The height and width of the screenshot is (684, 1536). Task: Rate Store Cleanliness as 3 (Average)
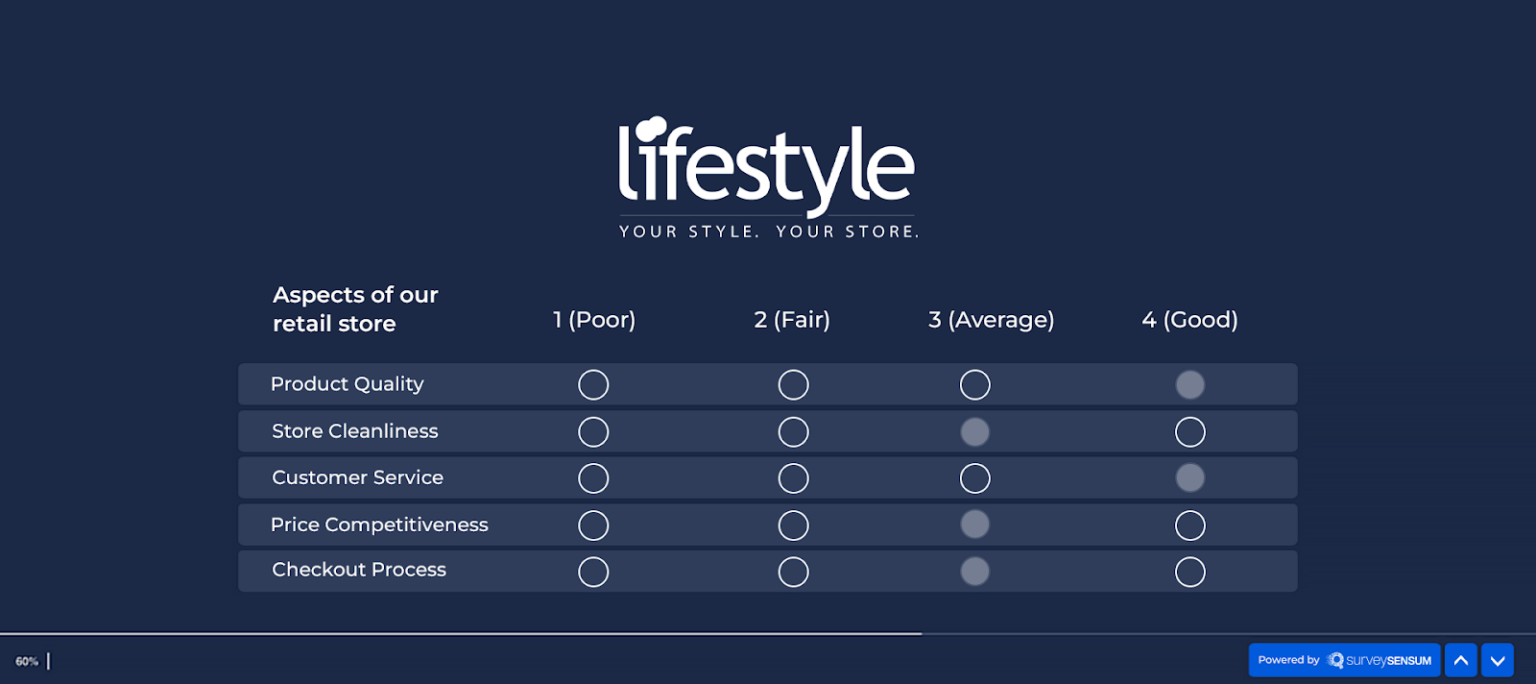[975, 431]
